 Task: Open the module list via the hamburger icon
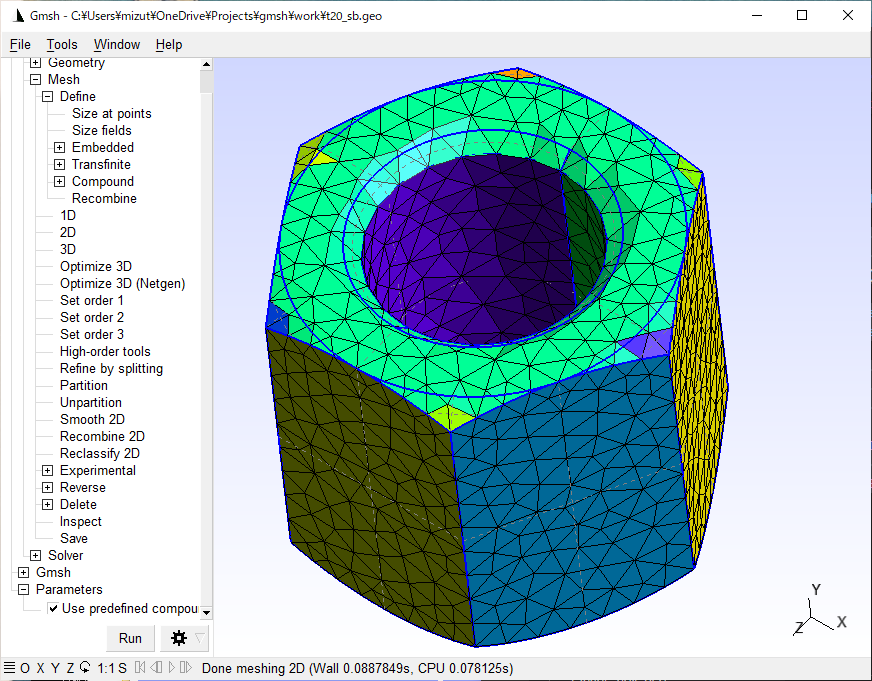8,668
